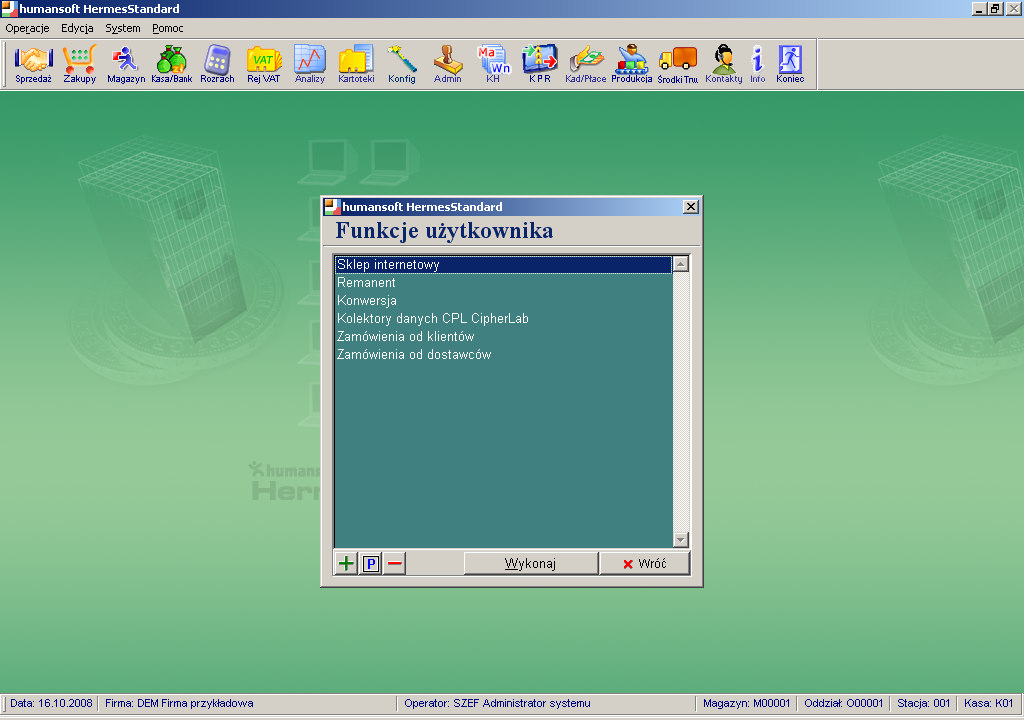This screenshot has width=1024, height=720.
Task: Open the Rej VAT register
Action: 264,64
